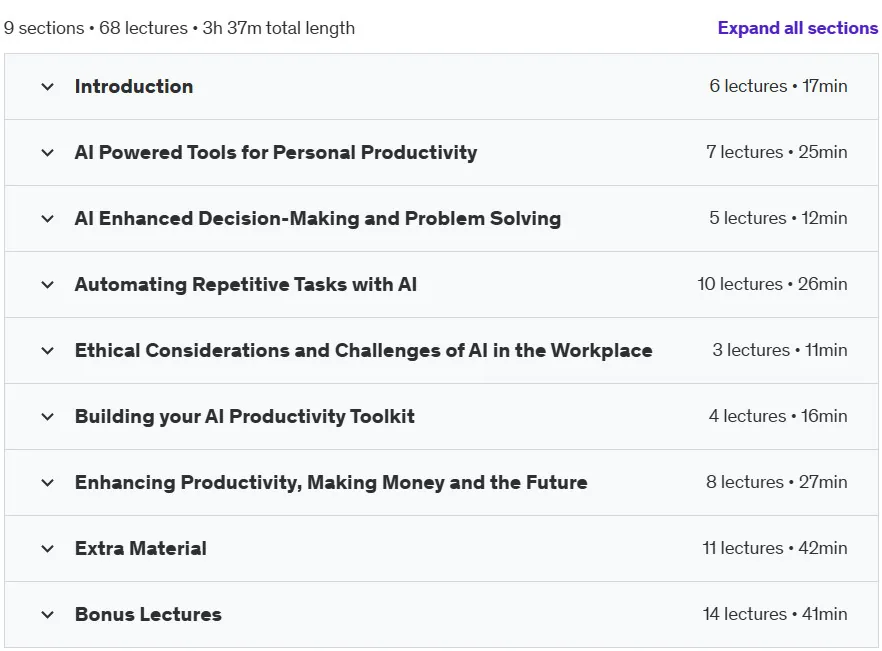Expand Bonus Lectures section chevron
Viewport: 882px width, 651px height.
(48, 614)
